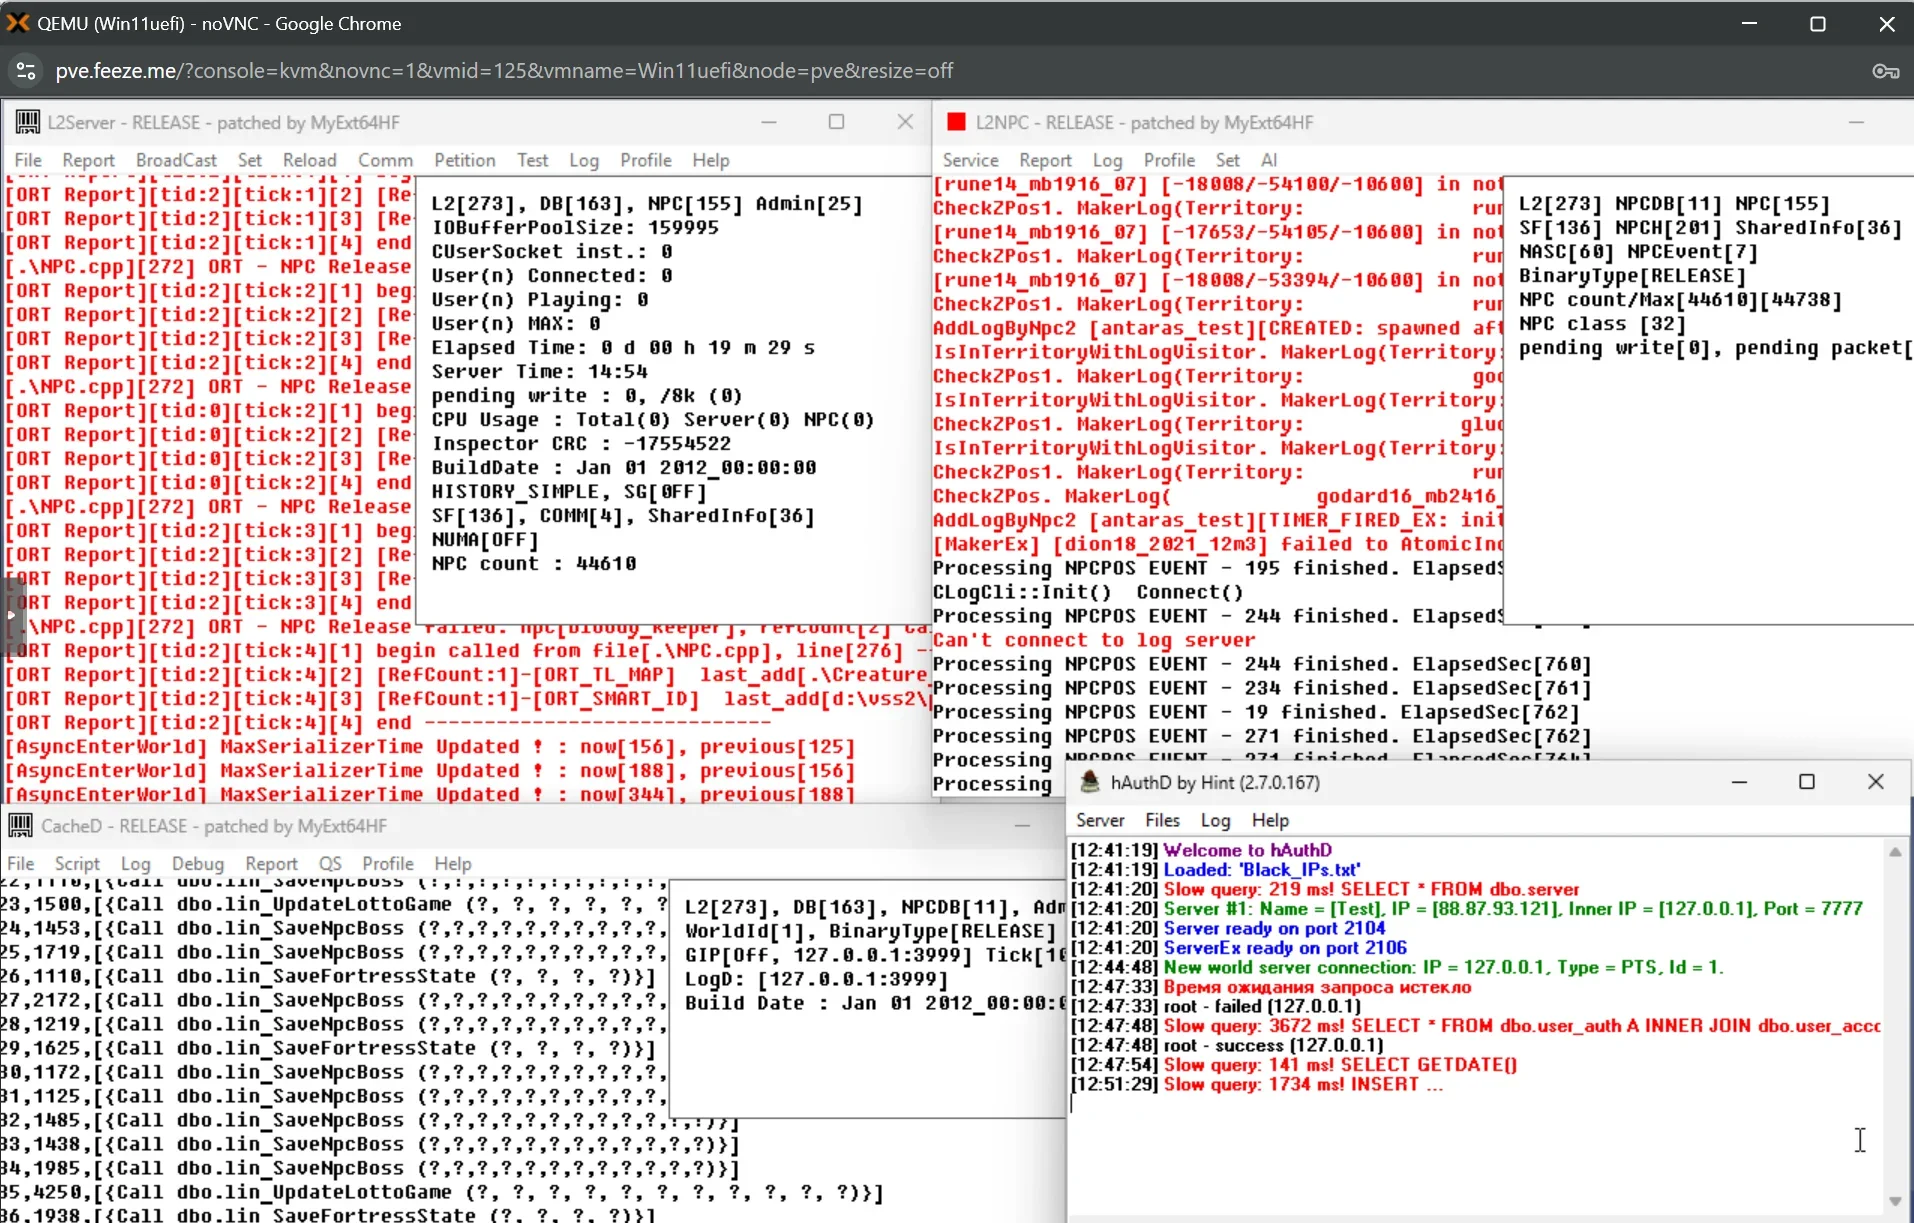Maximize the L2Server window
The image size is (1914, 1223).
click(x=836, y=122)
